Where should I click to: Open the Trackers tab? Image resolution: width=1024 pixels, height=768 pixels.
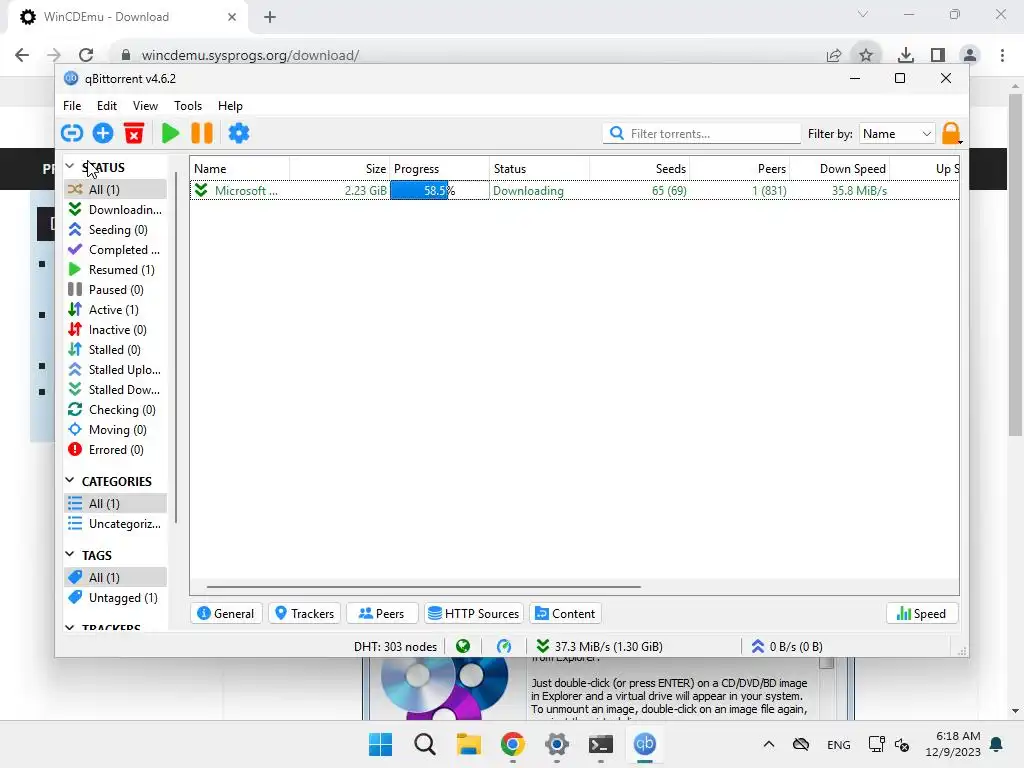pos(304,613)
